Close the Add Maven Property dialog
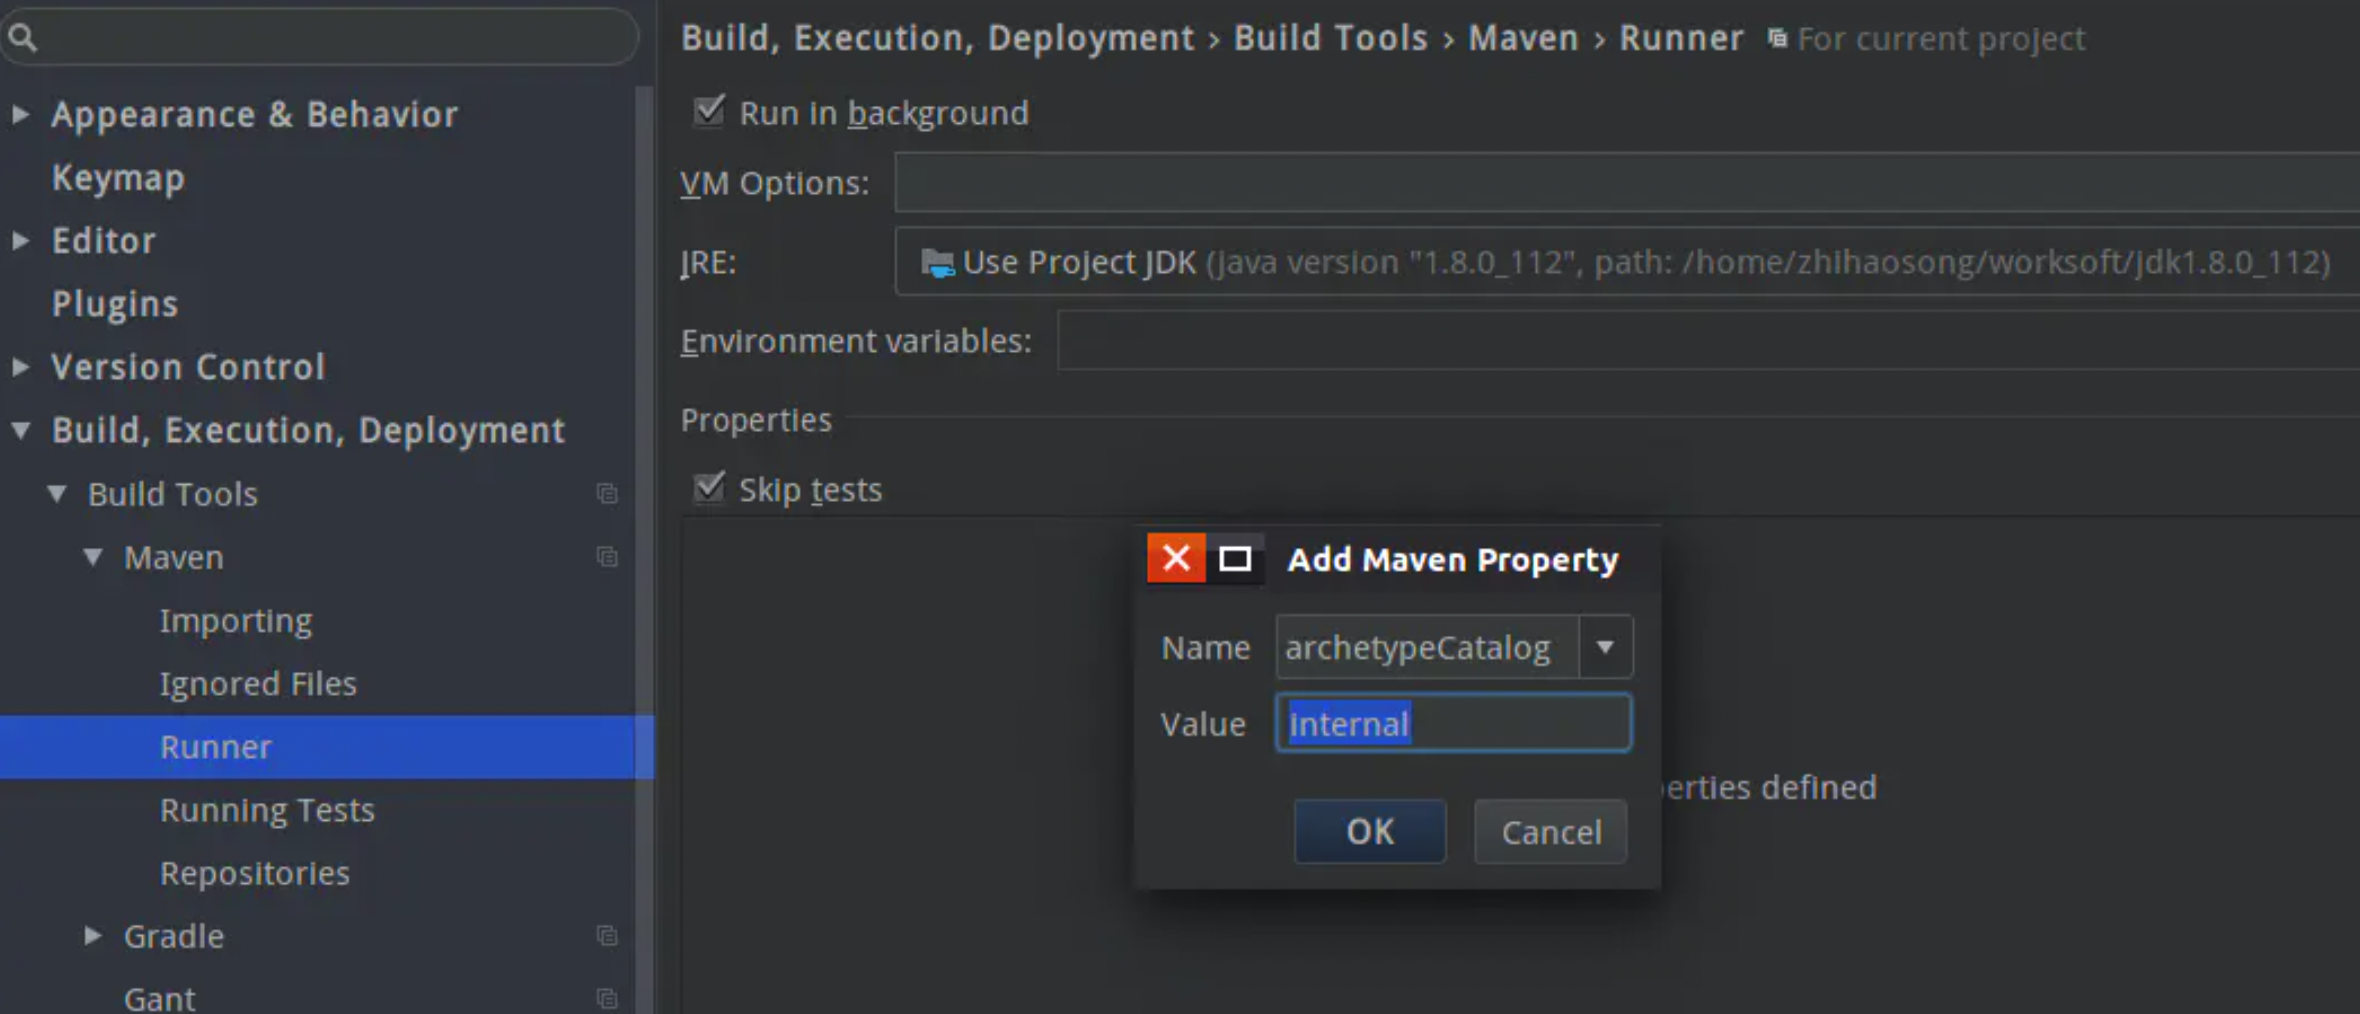Screen dimensions: 2360x1014 pyautogui.click(x=1176, y=558)
